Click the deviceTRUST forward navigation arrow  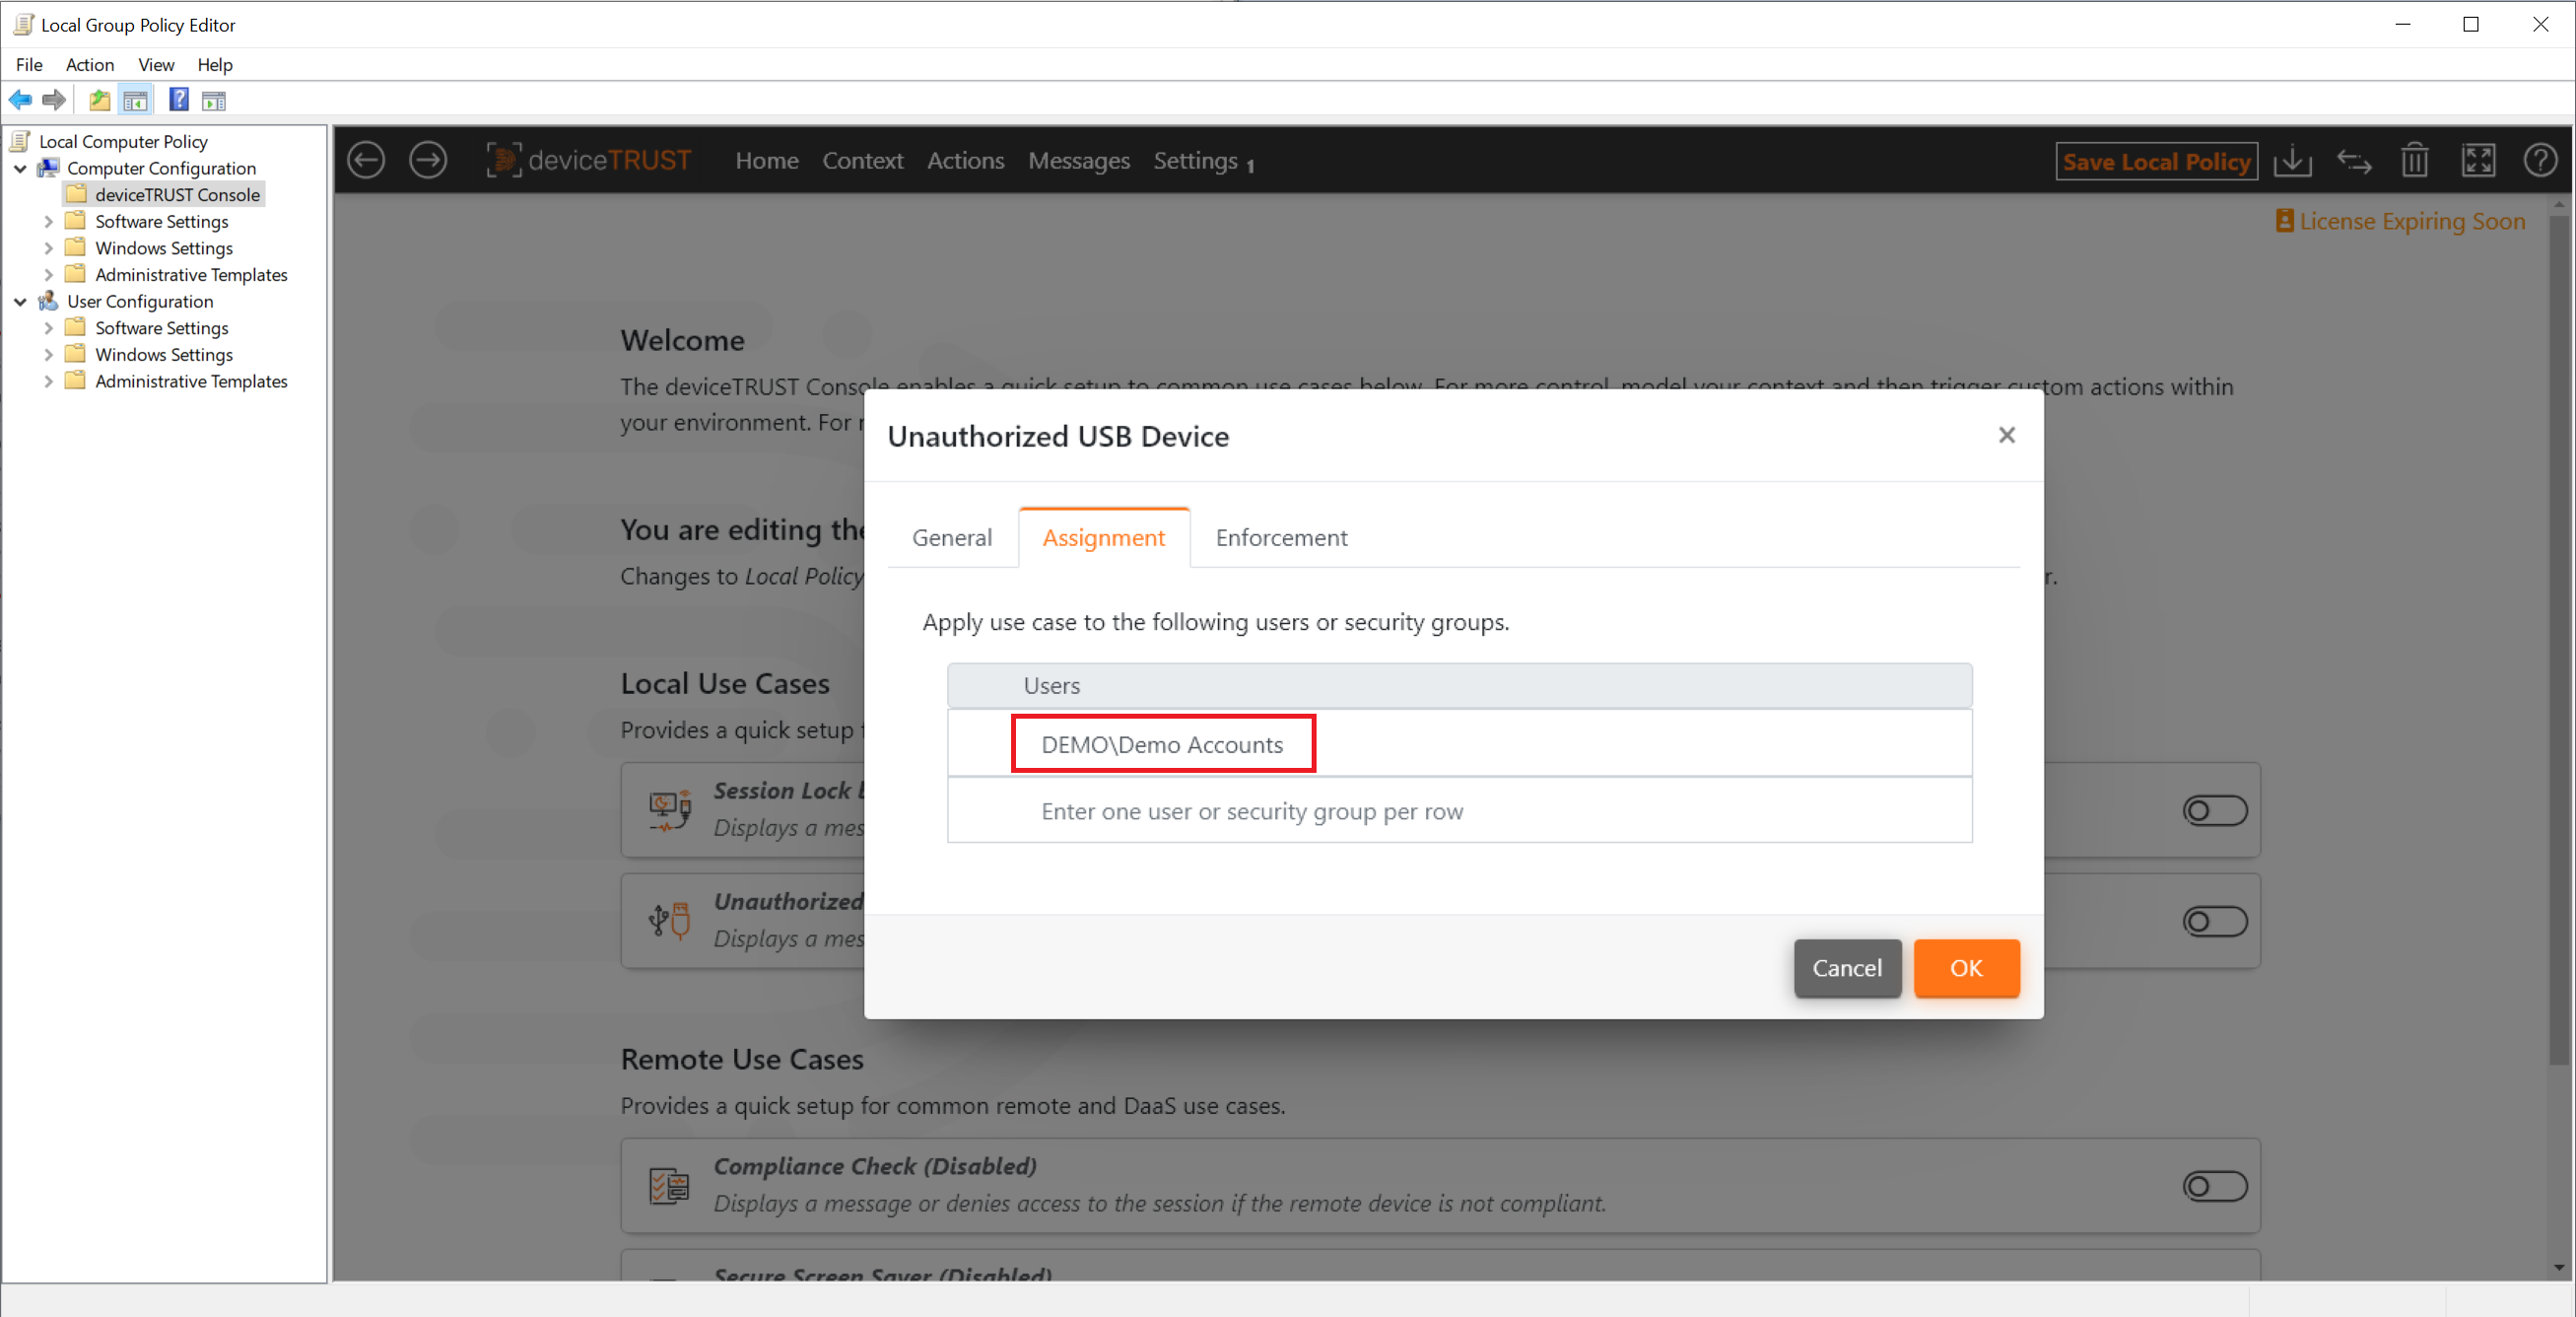pyautogui.click(x=428, y=160)
